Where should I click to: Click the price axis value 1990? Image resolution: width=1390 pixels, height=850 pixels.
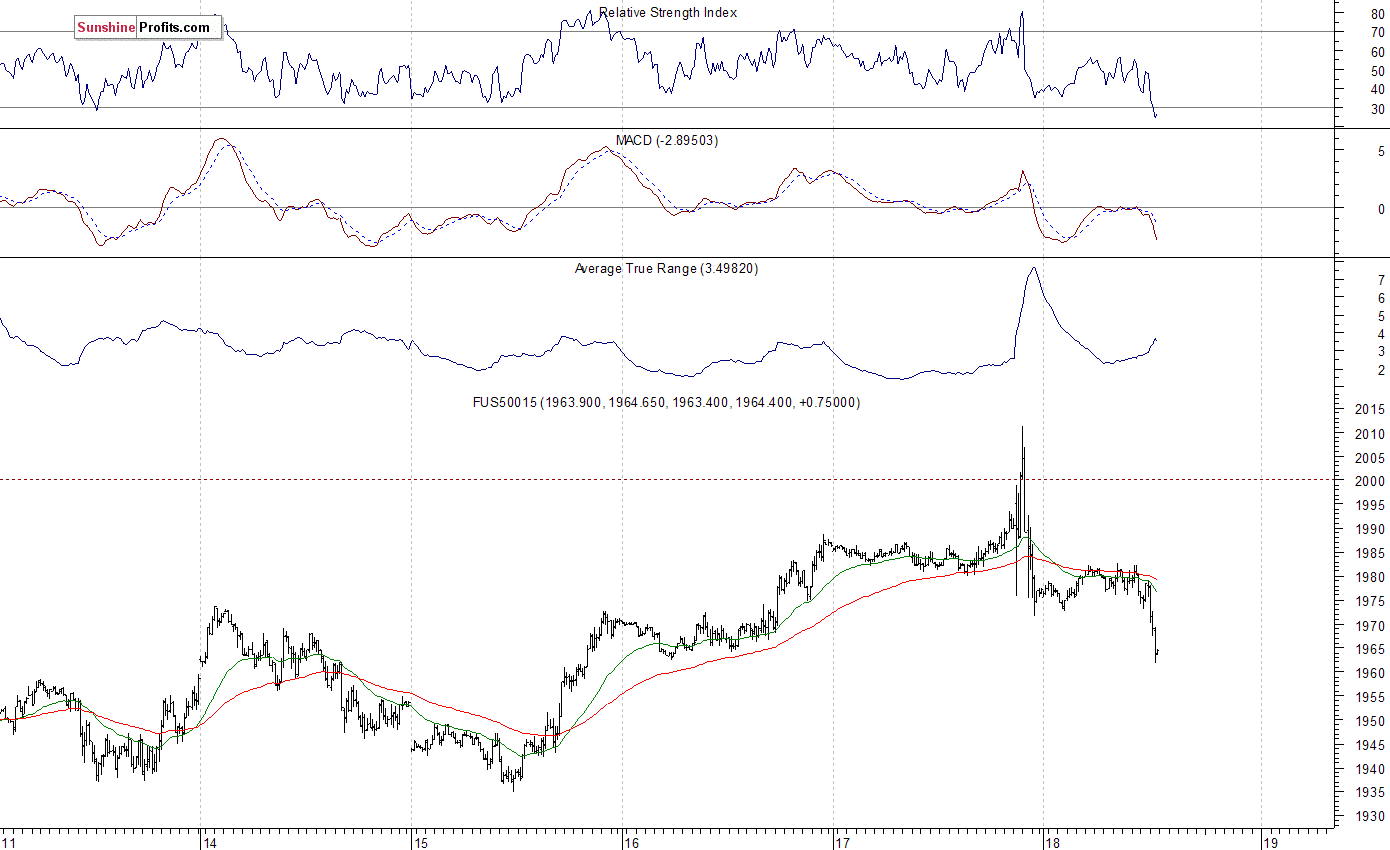click(x=1372, y=530)
